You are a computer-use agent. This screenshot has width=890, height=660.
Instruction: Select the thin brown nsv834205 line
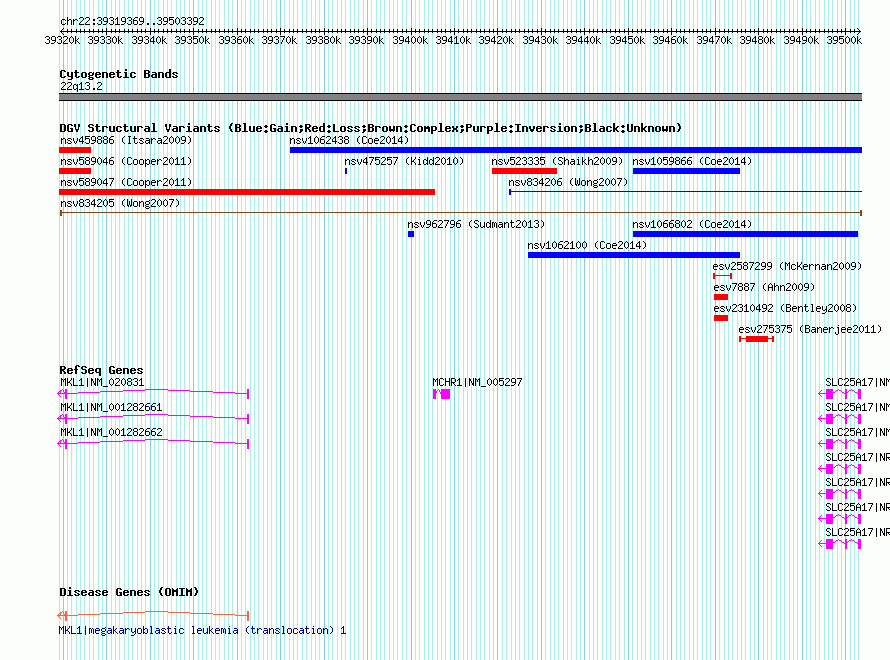pos(461,213)
